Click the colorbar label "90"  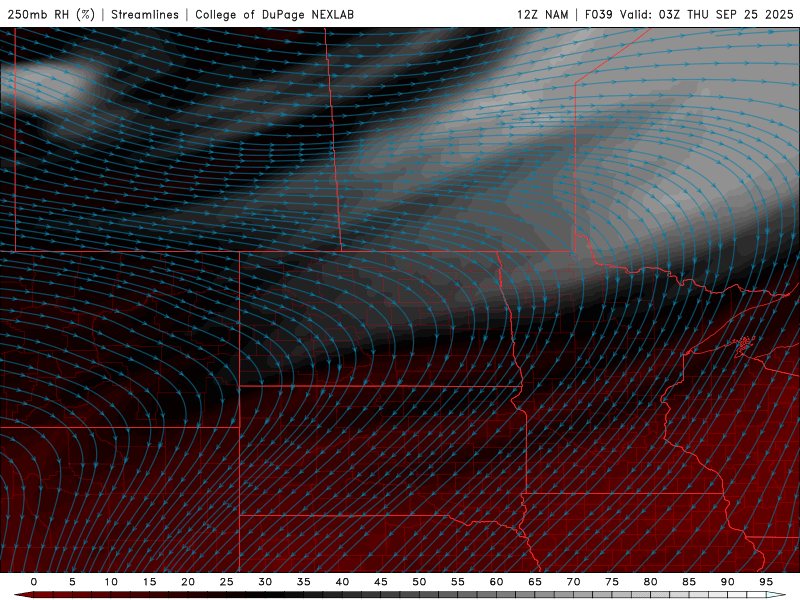click(728, 582)
